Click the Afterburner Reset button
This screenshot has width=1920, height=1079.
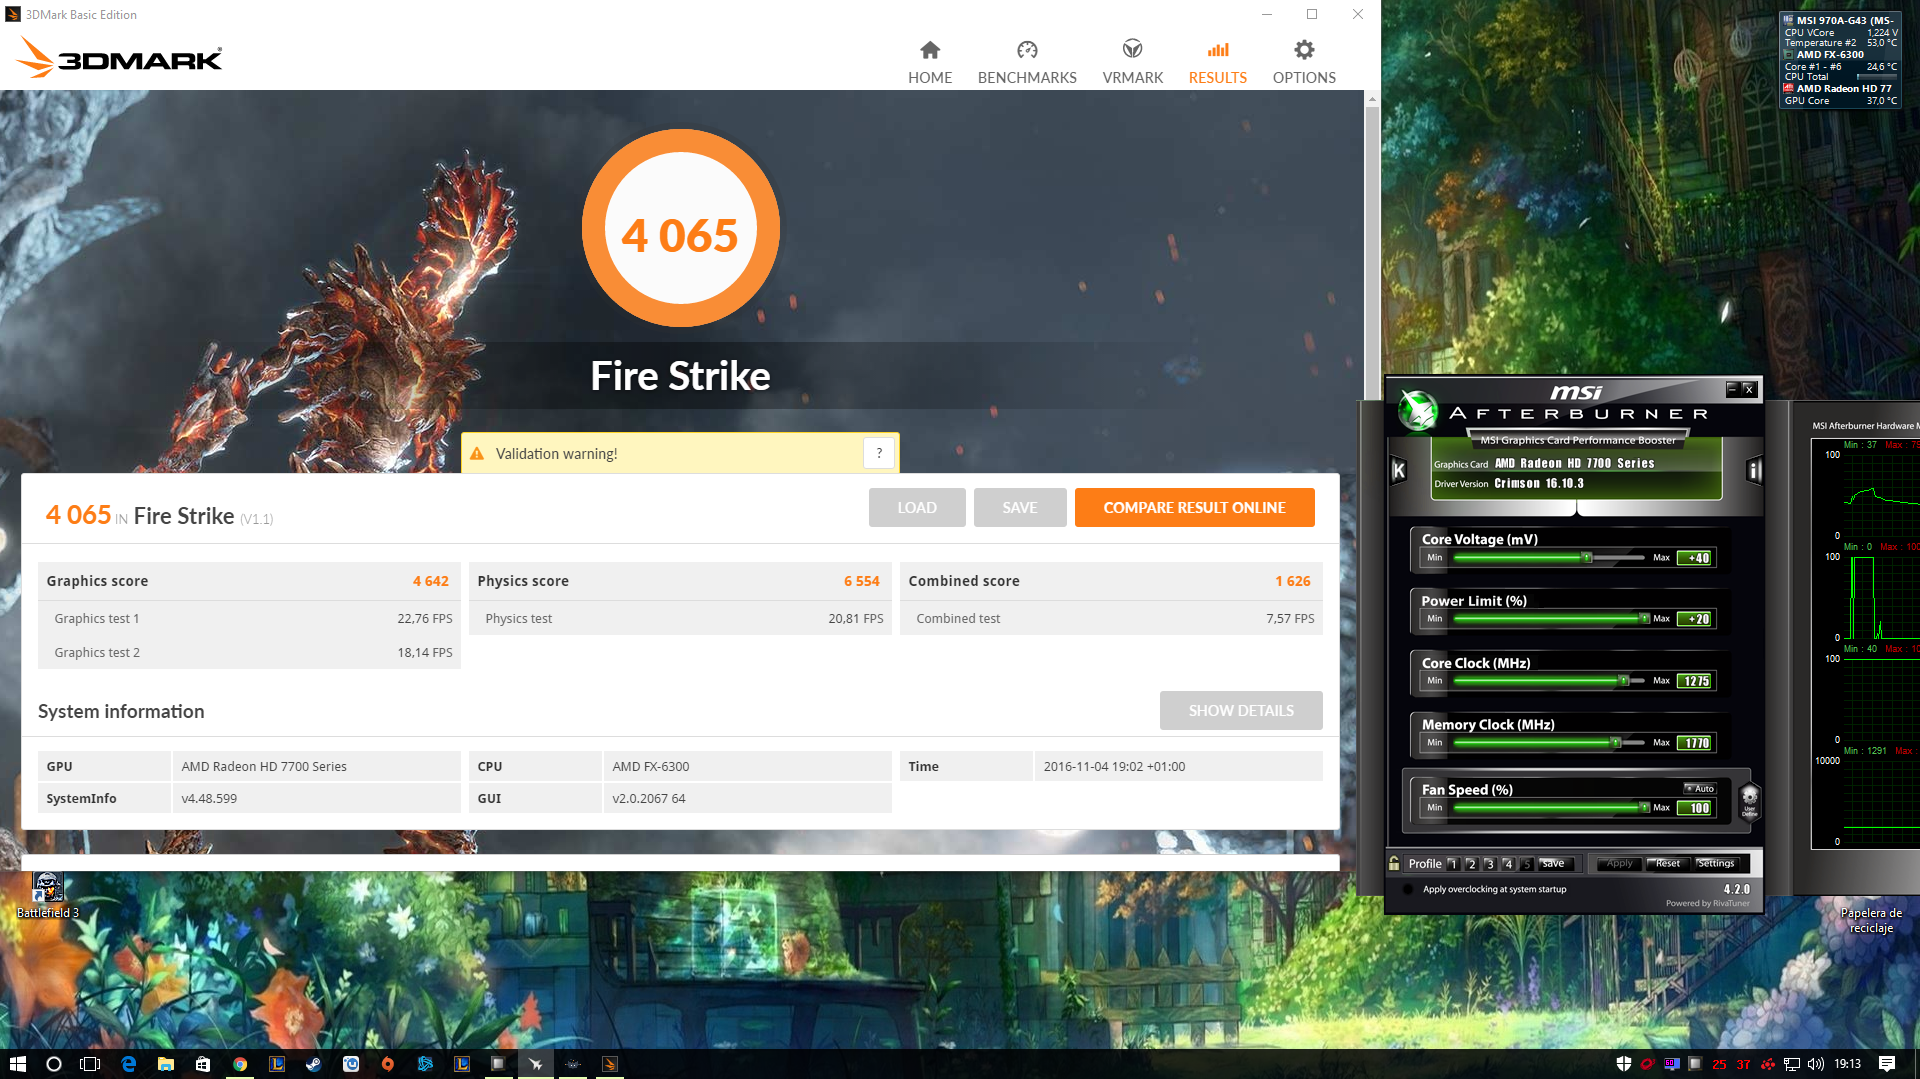click(1668, 864)
